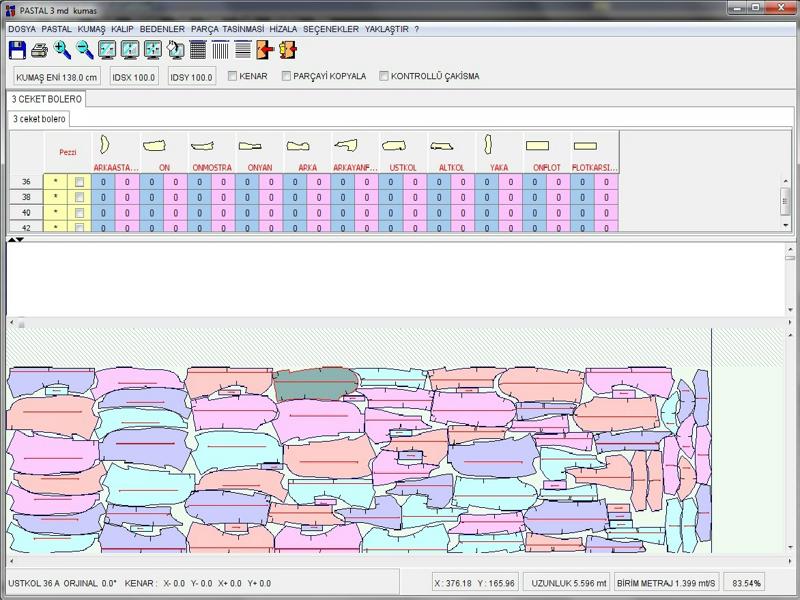This screenshot has height=600, width=800.
Task: Click the zoom out magnifier icon
Action: click(85, 50)
